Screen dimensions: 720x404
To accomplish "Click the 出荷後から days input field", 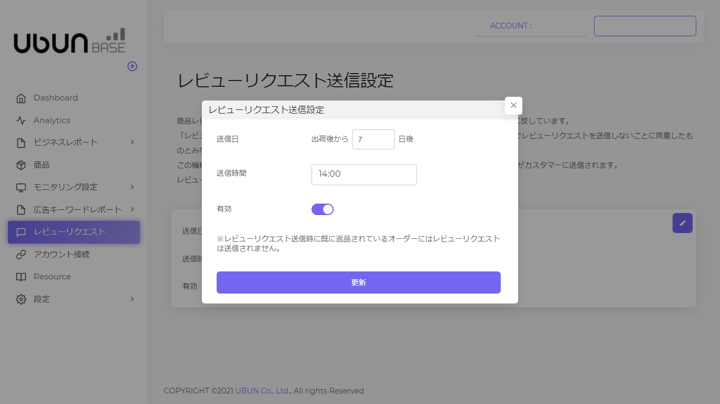I will (373, 139).
